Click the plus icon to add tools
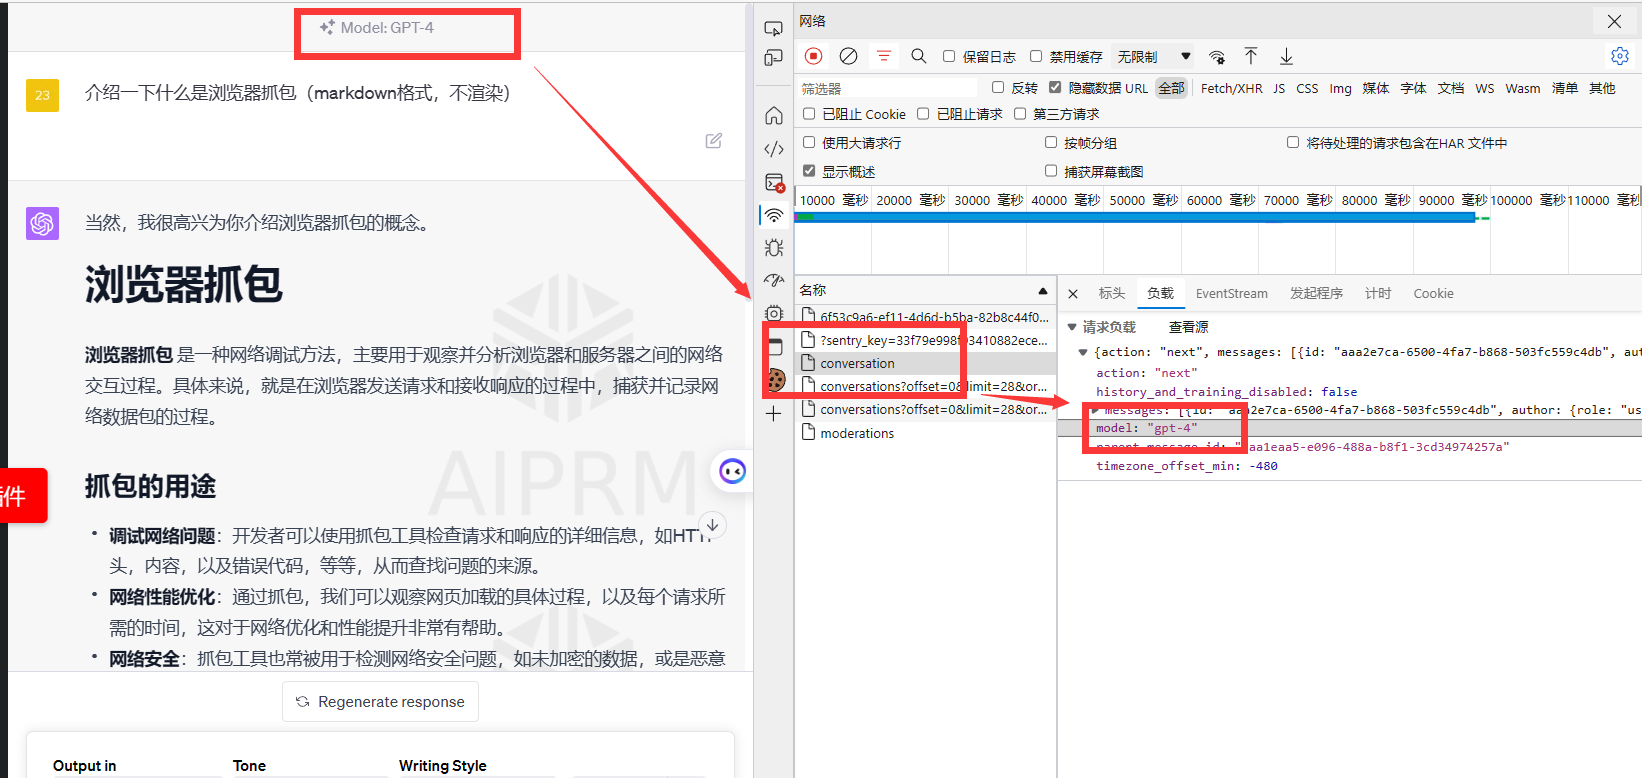The height and width of the screenshot is (778, 1642). [774, 414]
